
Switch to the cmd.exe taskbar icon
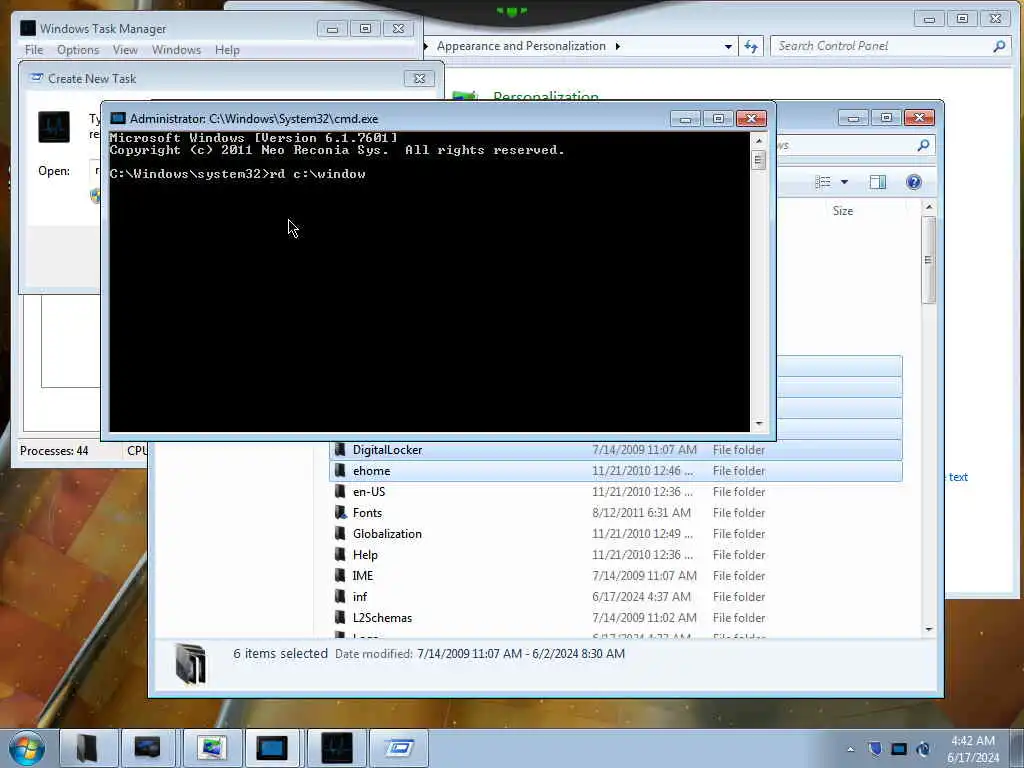[272, 748]
